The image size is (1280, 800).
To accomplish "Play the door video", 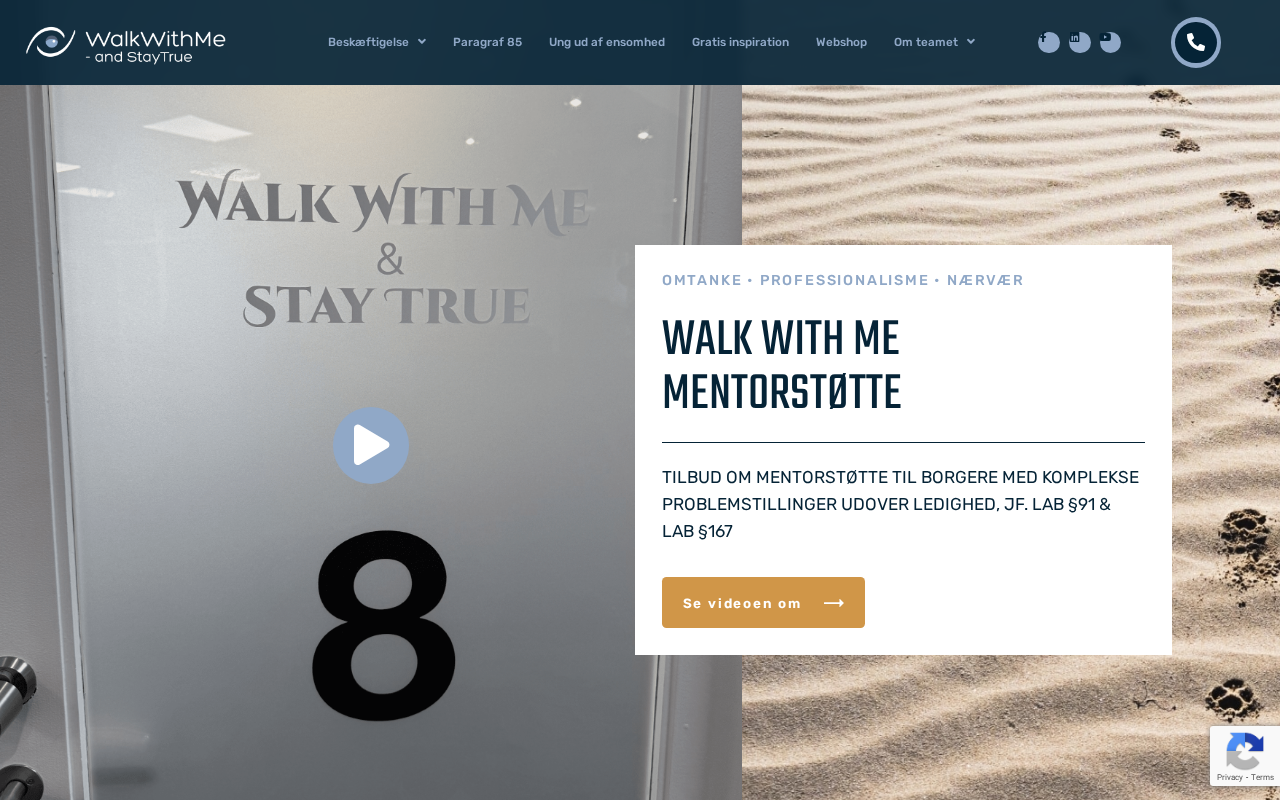I will (371, 445).
